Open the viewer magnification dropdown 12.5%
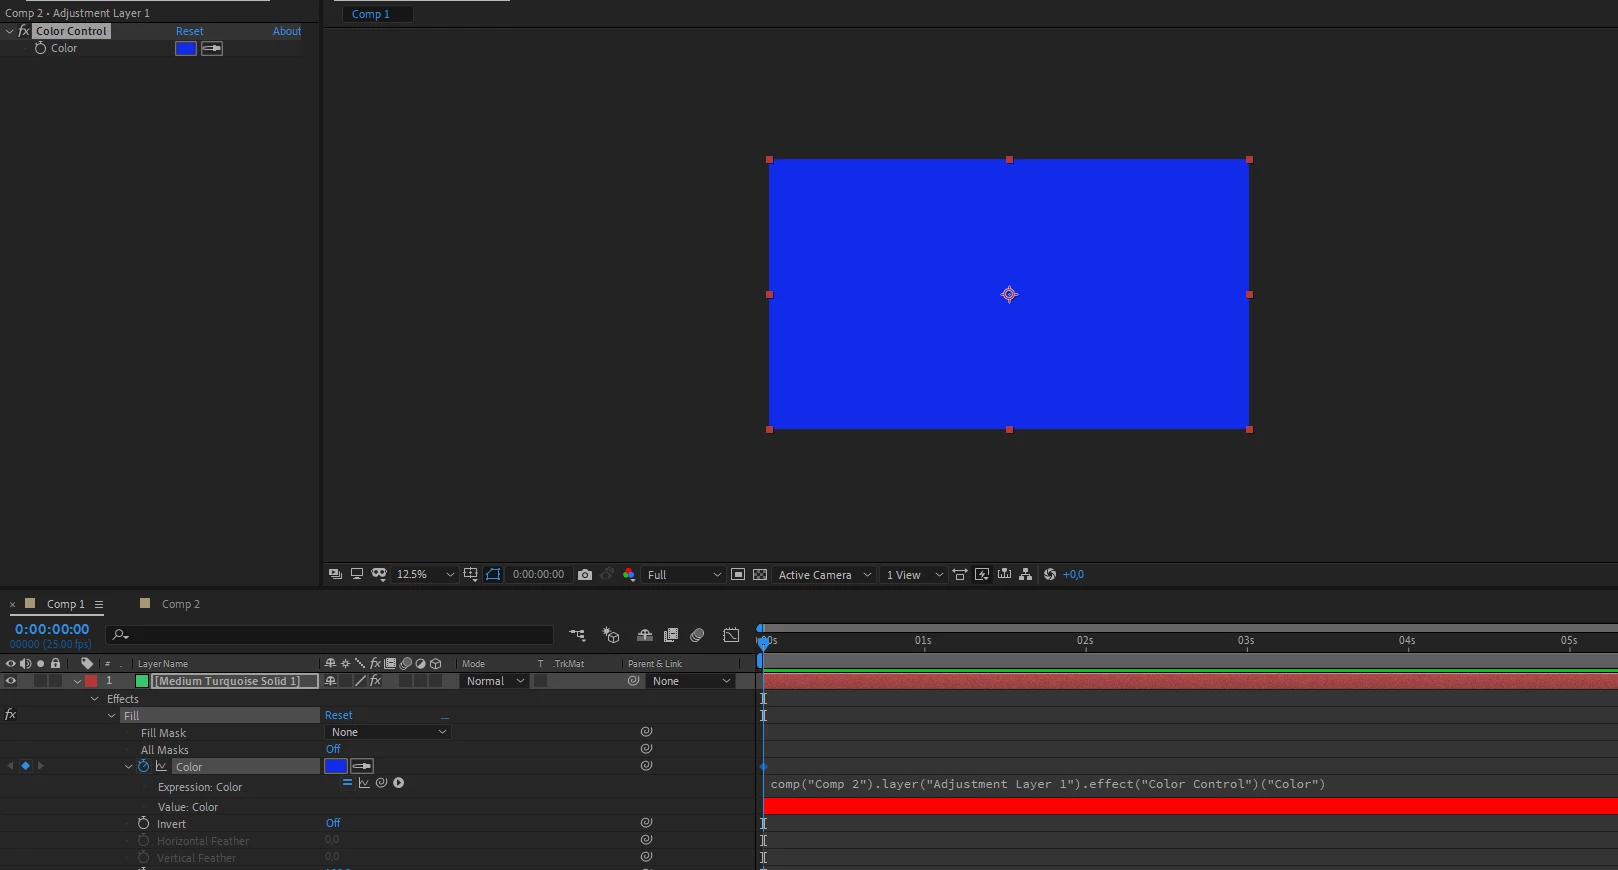1618x870 pixels. (425, 575)
